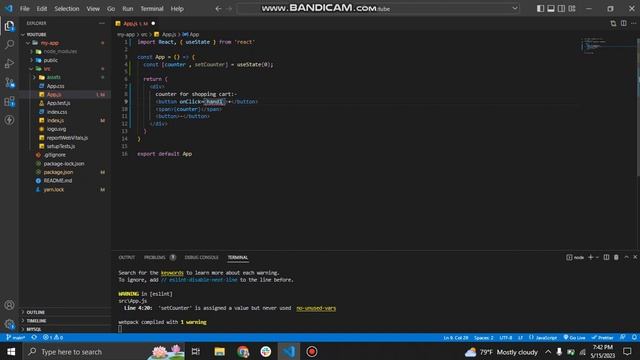Image resolution: width=640 pixels, height=360 pixels.
Task: Open the Source Control view
Action: 9,82
